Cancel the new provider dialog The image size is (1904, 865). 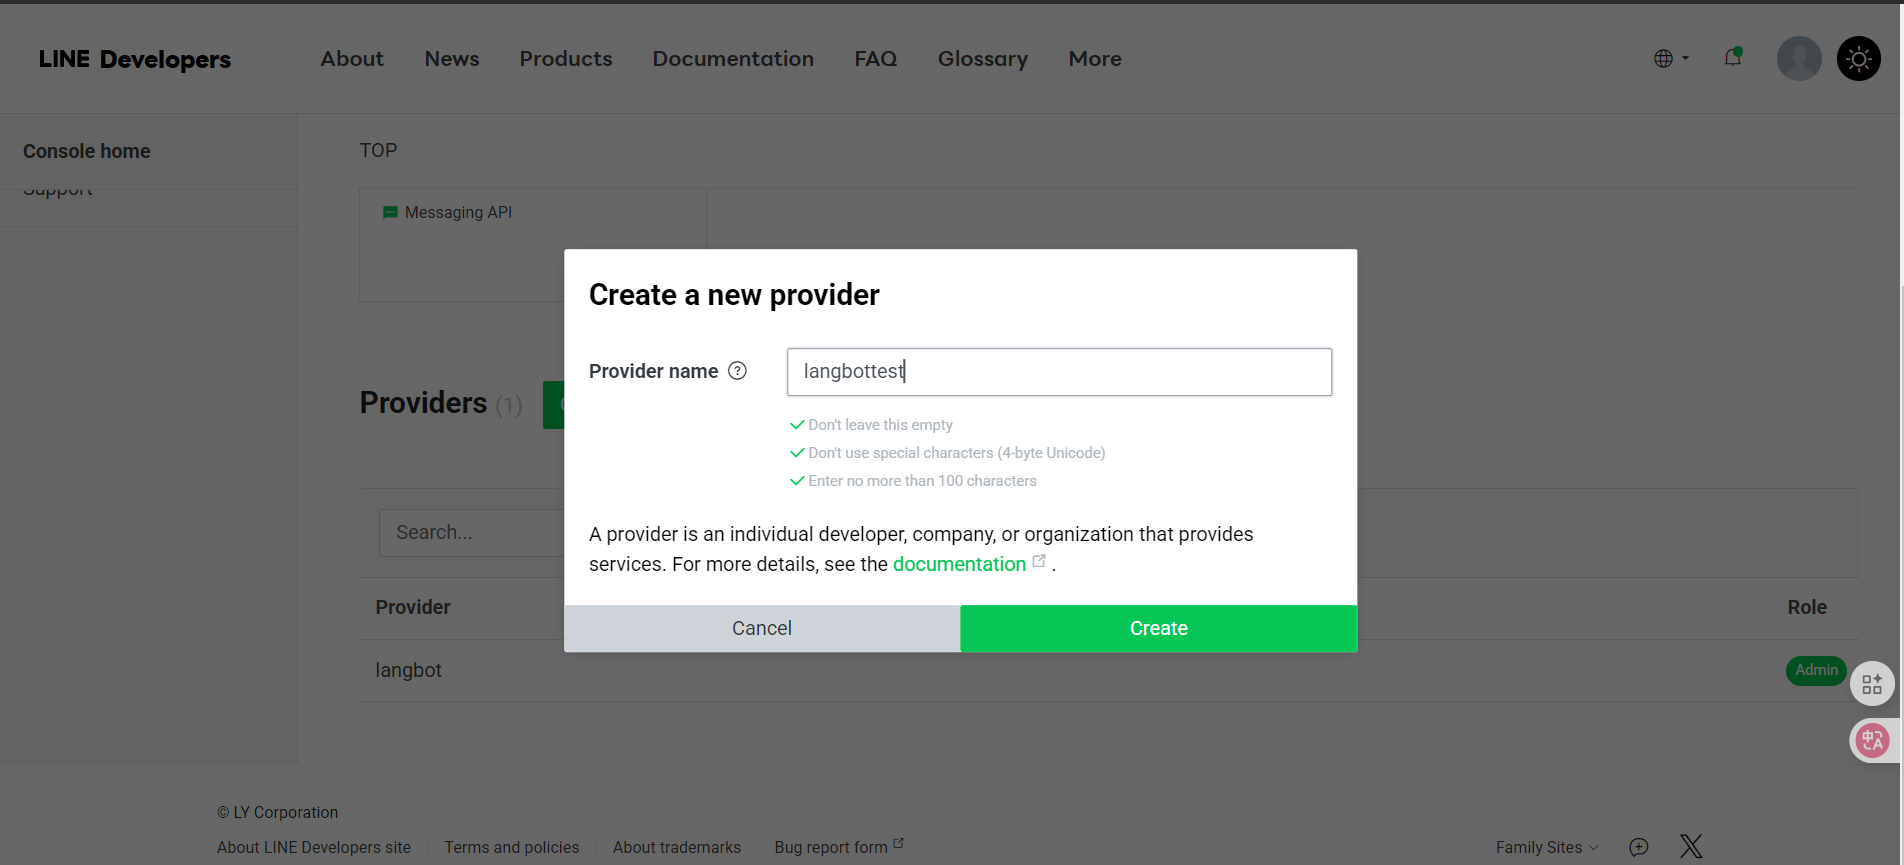click(x=761, y=628)
